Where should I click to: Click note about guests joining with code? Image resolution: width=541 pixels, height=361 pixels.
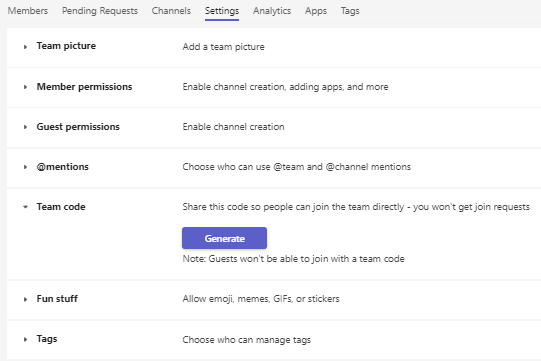click(293, 259)
